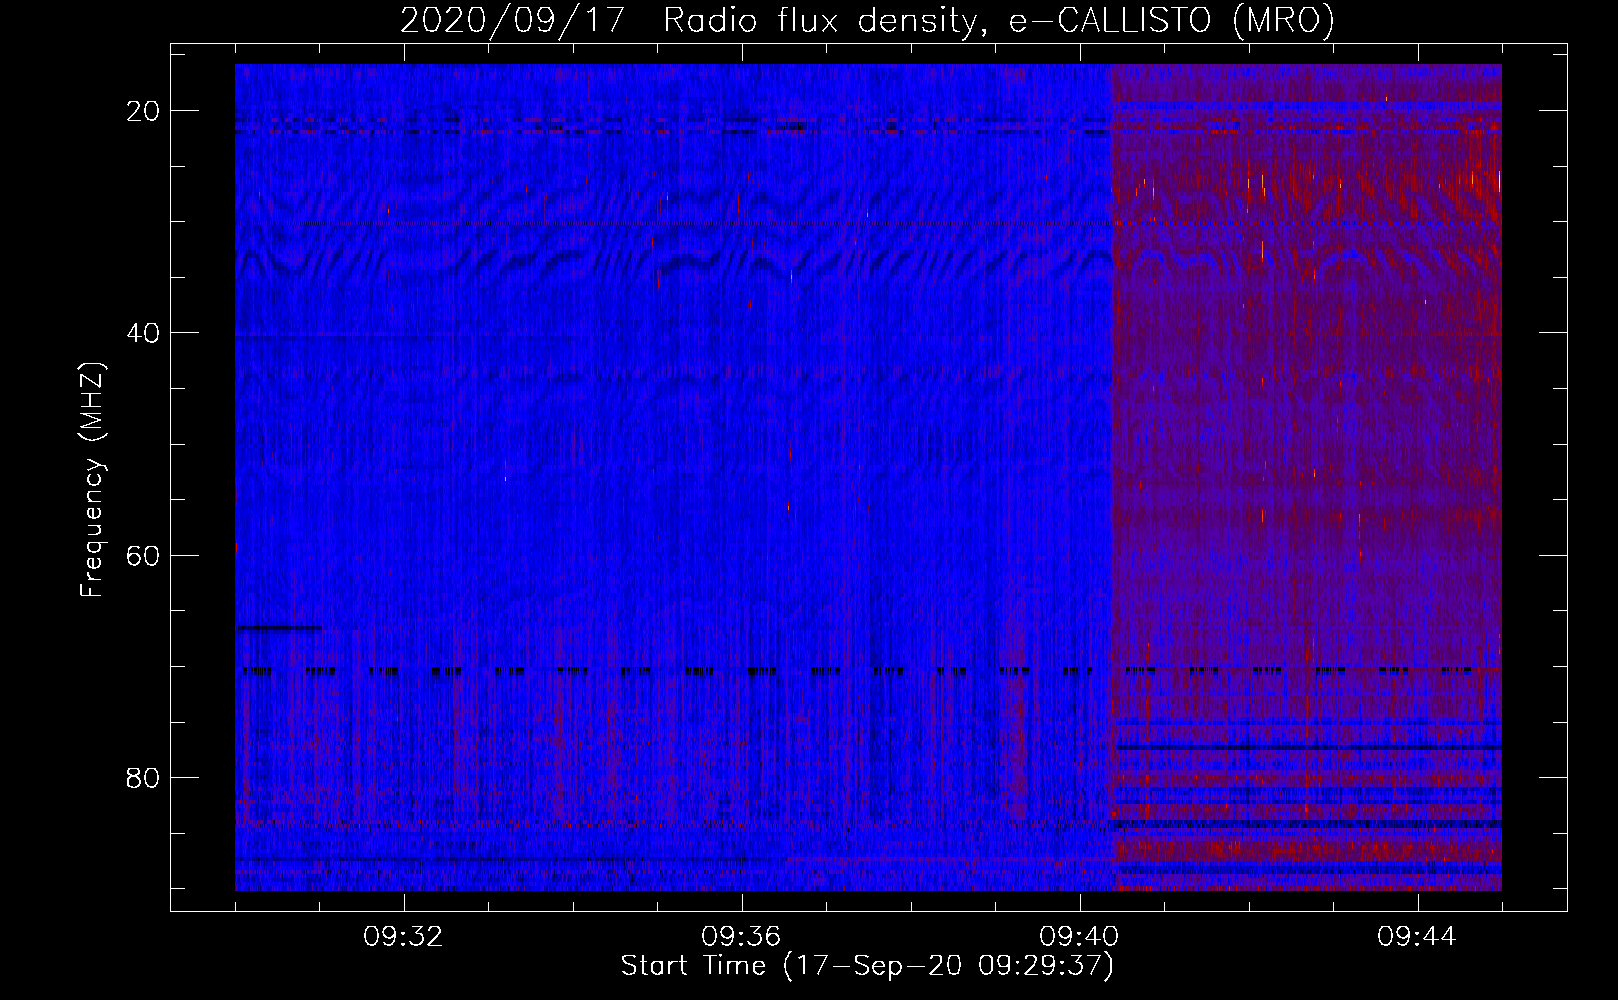Click the time tick label '09:44'
Image resolution: width=1618 pixels, height=1000 pixels.
1417,937
